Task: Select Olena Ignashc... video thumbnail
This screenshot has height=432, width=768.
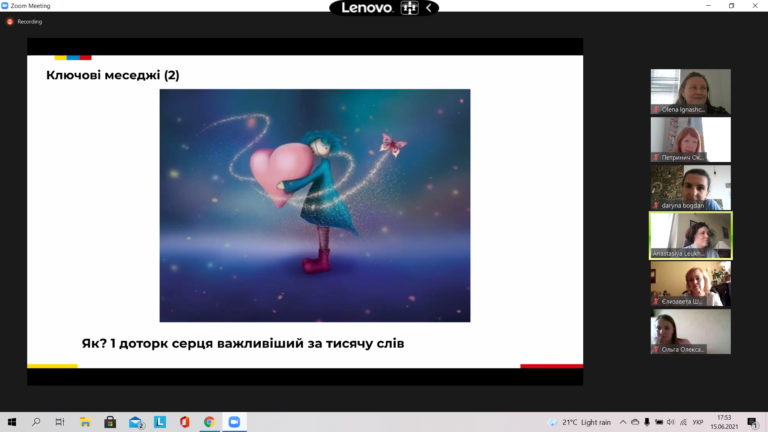Action: pos(691,92)
